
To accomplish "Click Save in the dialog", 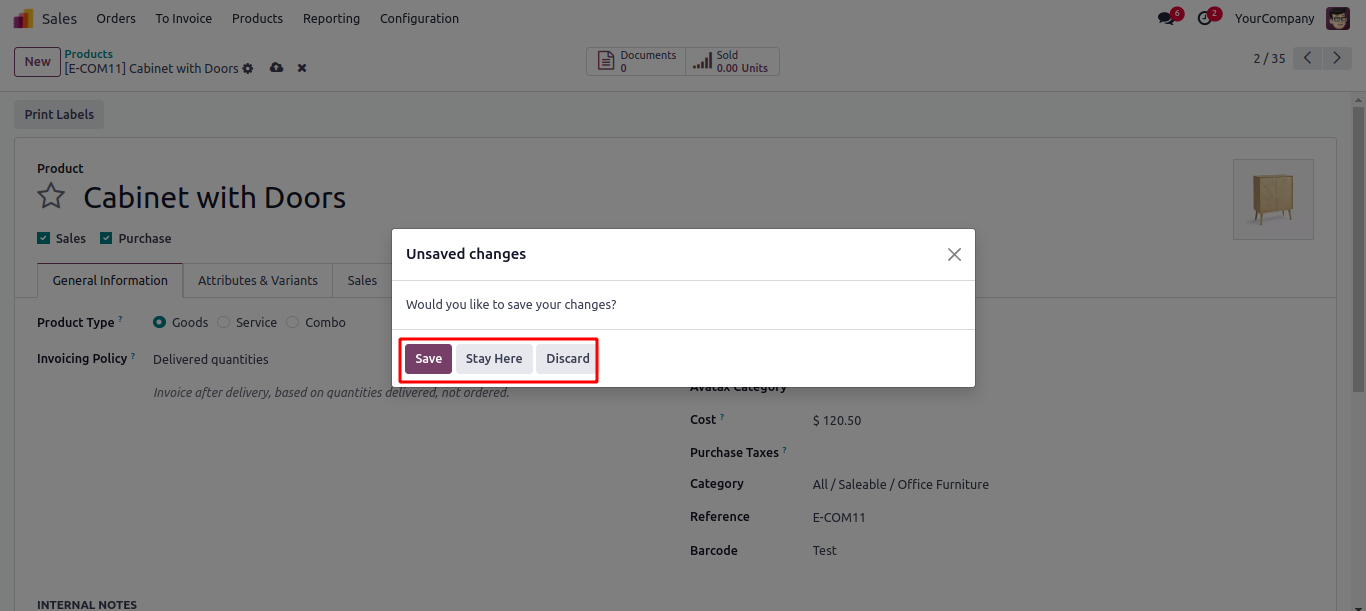I will (x=428, y=359).
